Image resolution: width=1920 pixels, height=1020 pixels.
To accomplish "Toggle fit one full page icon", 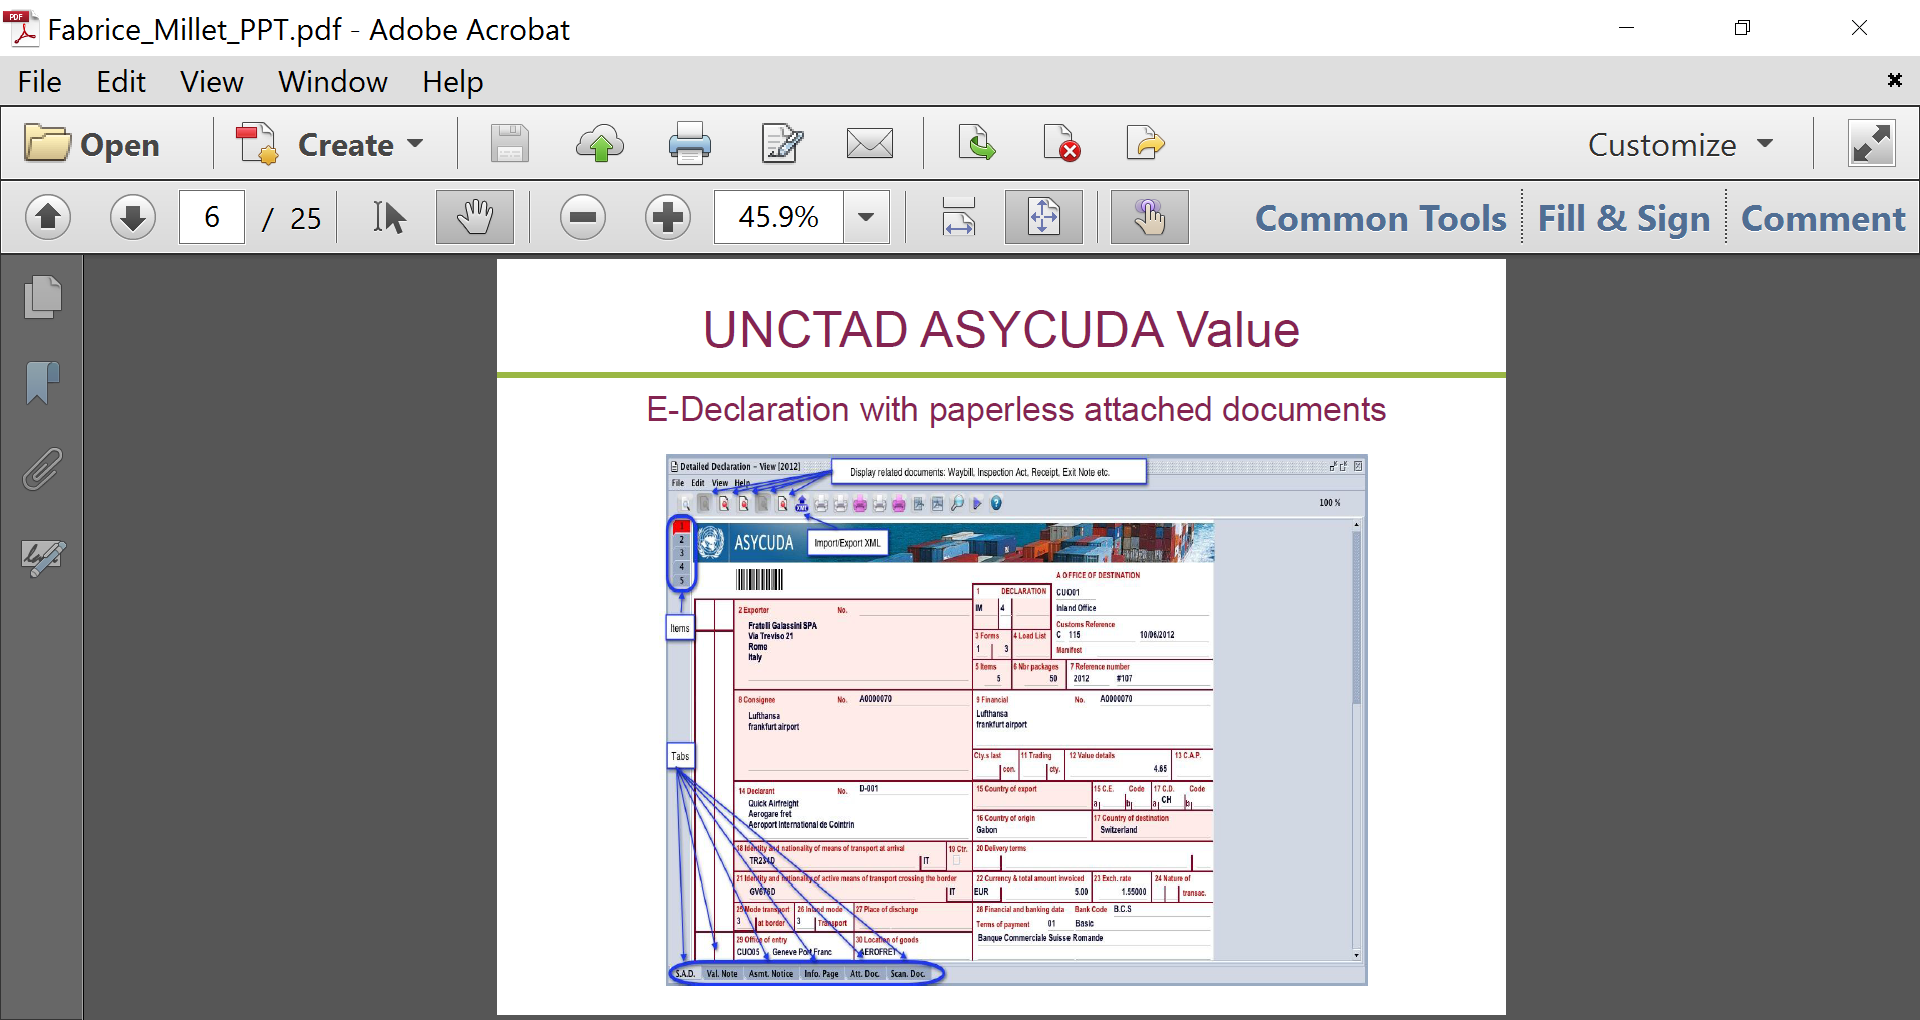I will click(1044, 217).
